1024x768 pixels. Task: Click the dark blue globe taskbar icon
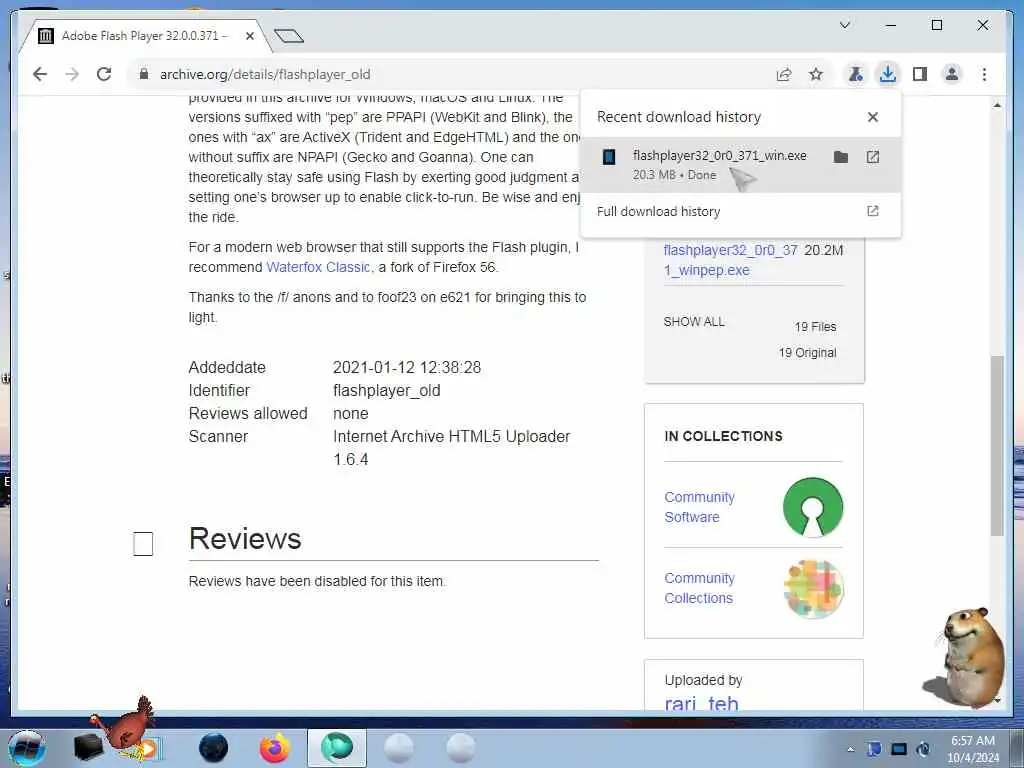(214, 748)
